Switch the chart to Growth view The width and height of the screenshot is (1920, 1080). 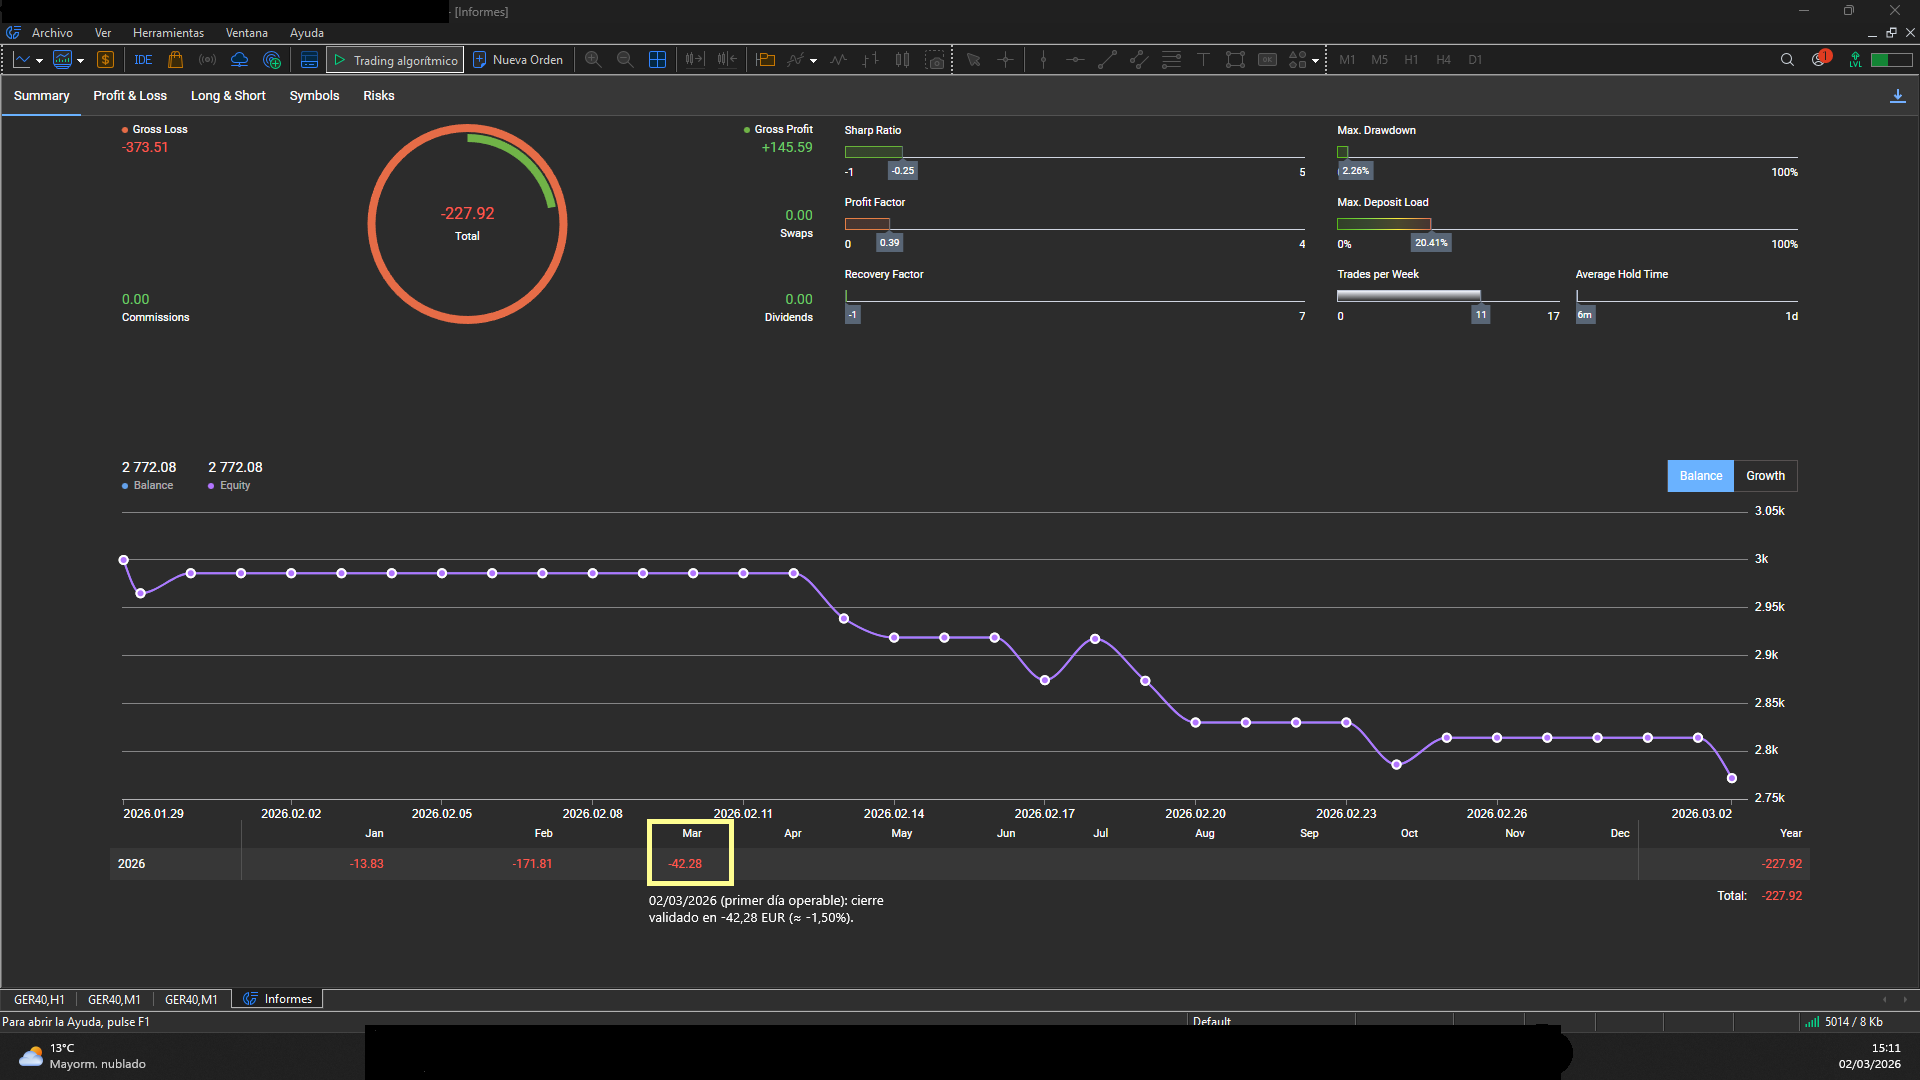(1765, 476)
